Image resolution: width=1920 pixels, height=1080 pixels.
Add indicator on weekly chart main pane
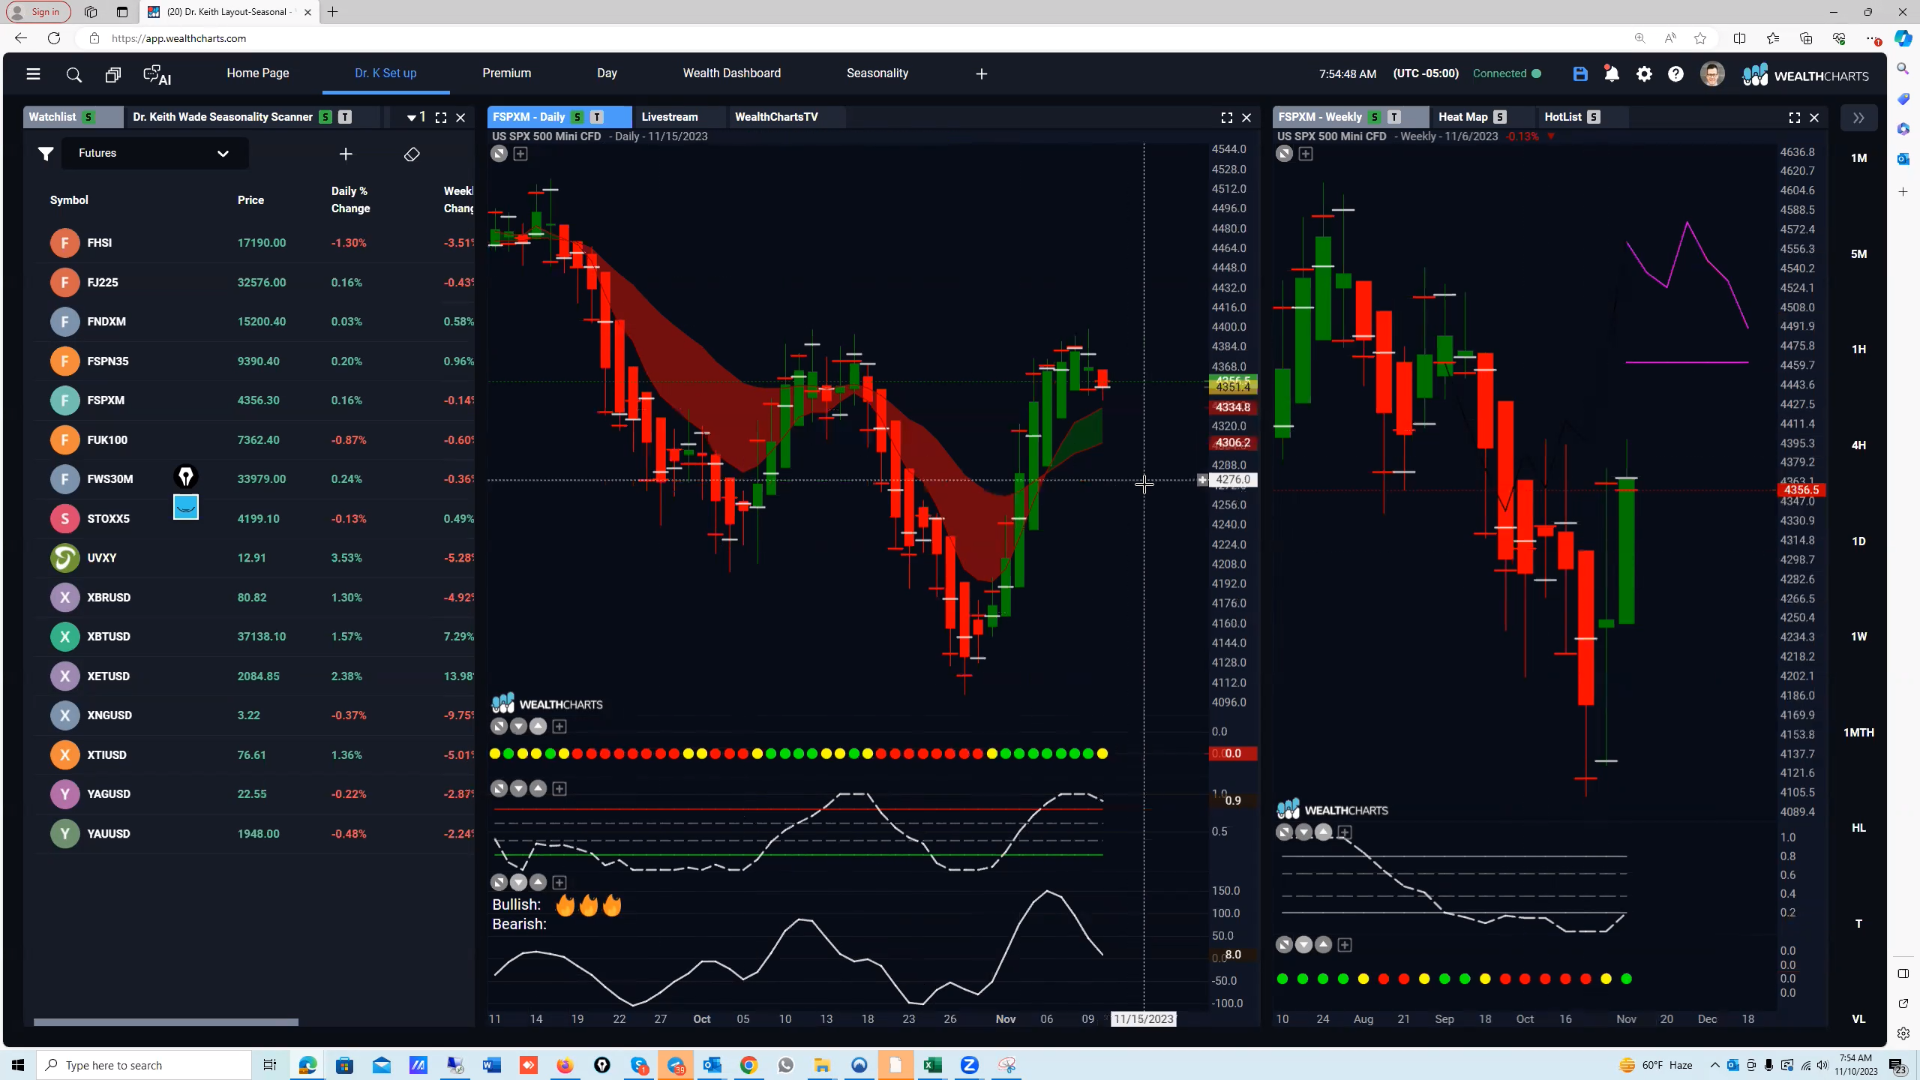pos(1305,154)
